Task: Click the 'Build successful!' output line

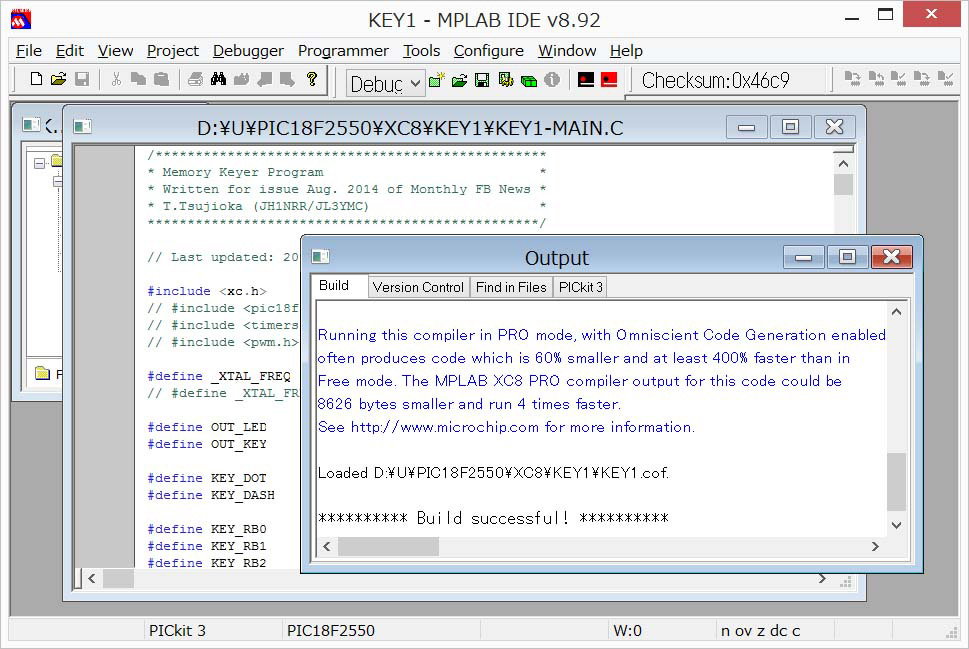Action: [493, 517]
